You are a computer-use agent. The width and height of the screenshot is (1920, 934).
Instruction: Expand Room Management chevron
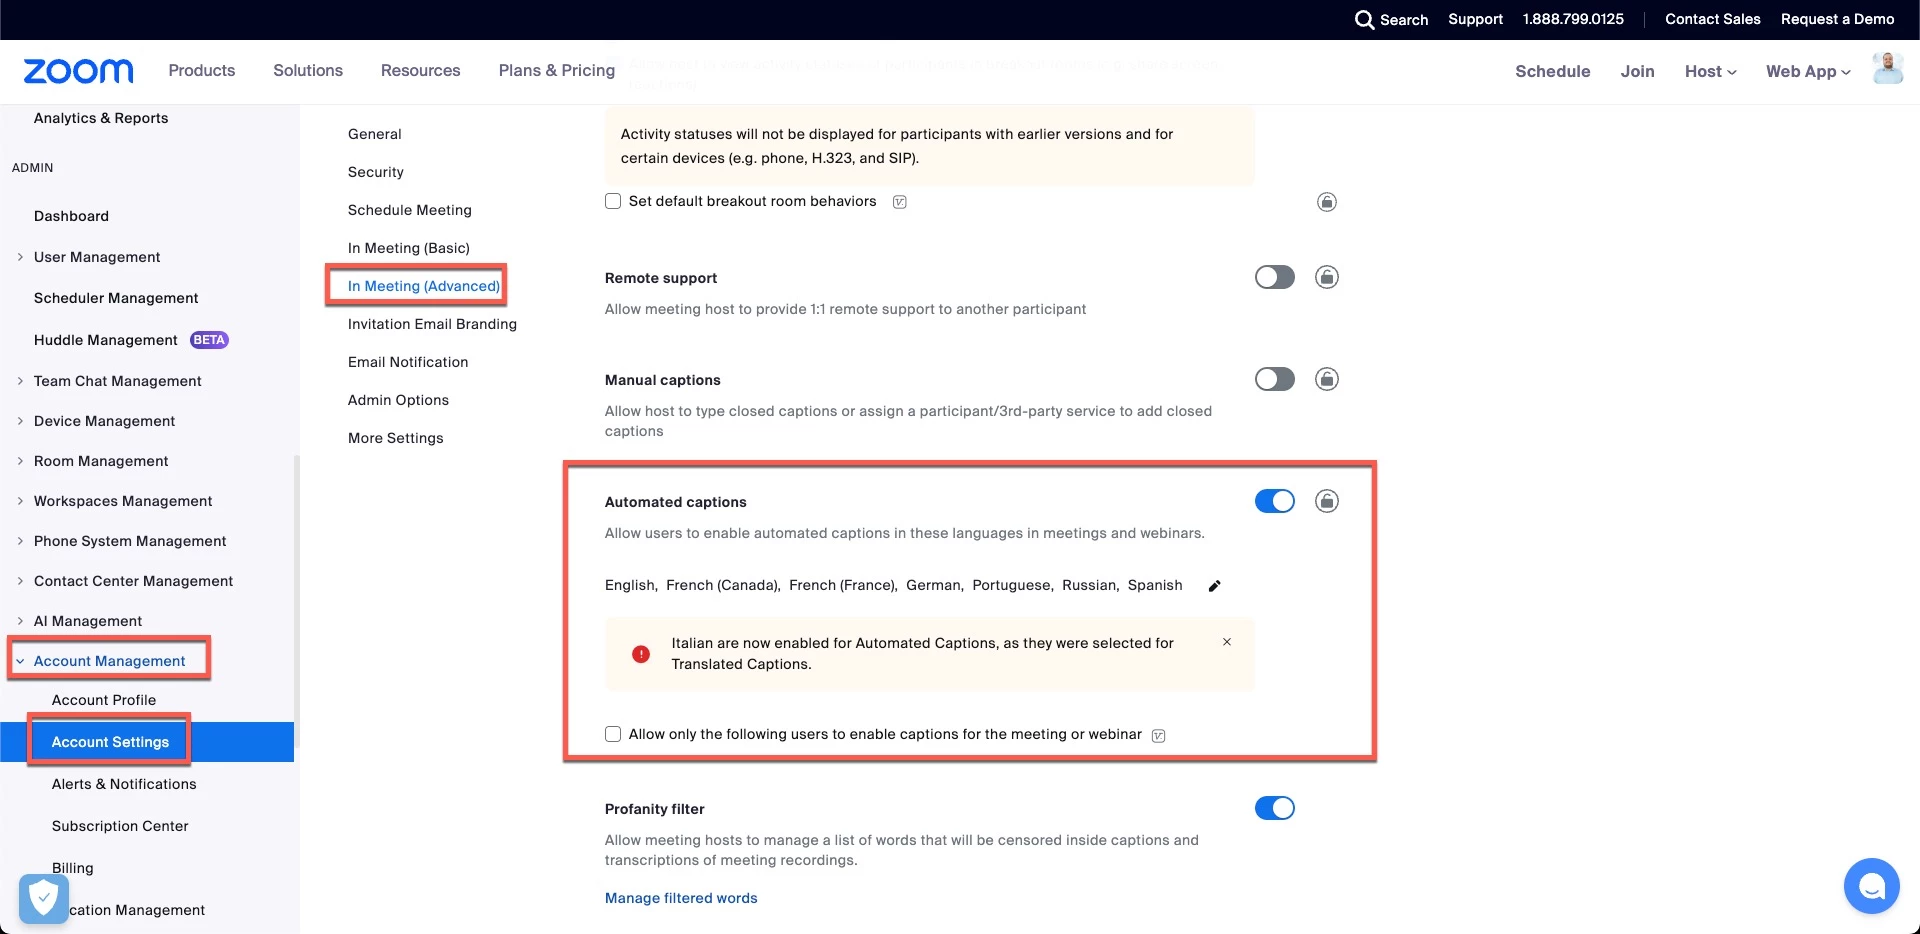tap(20, 461)
